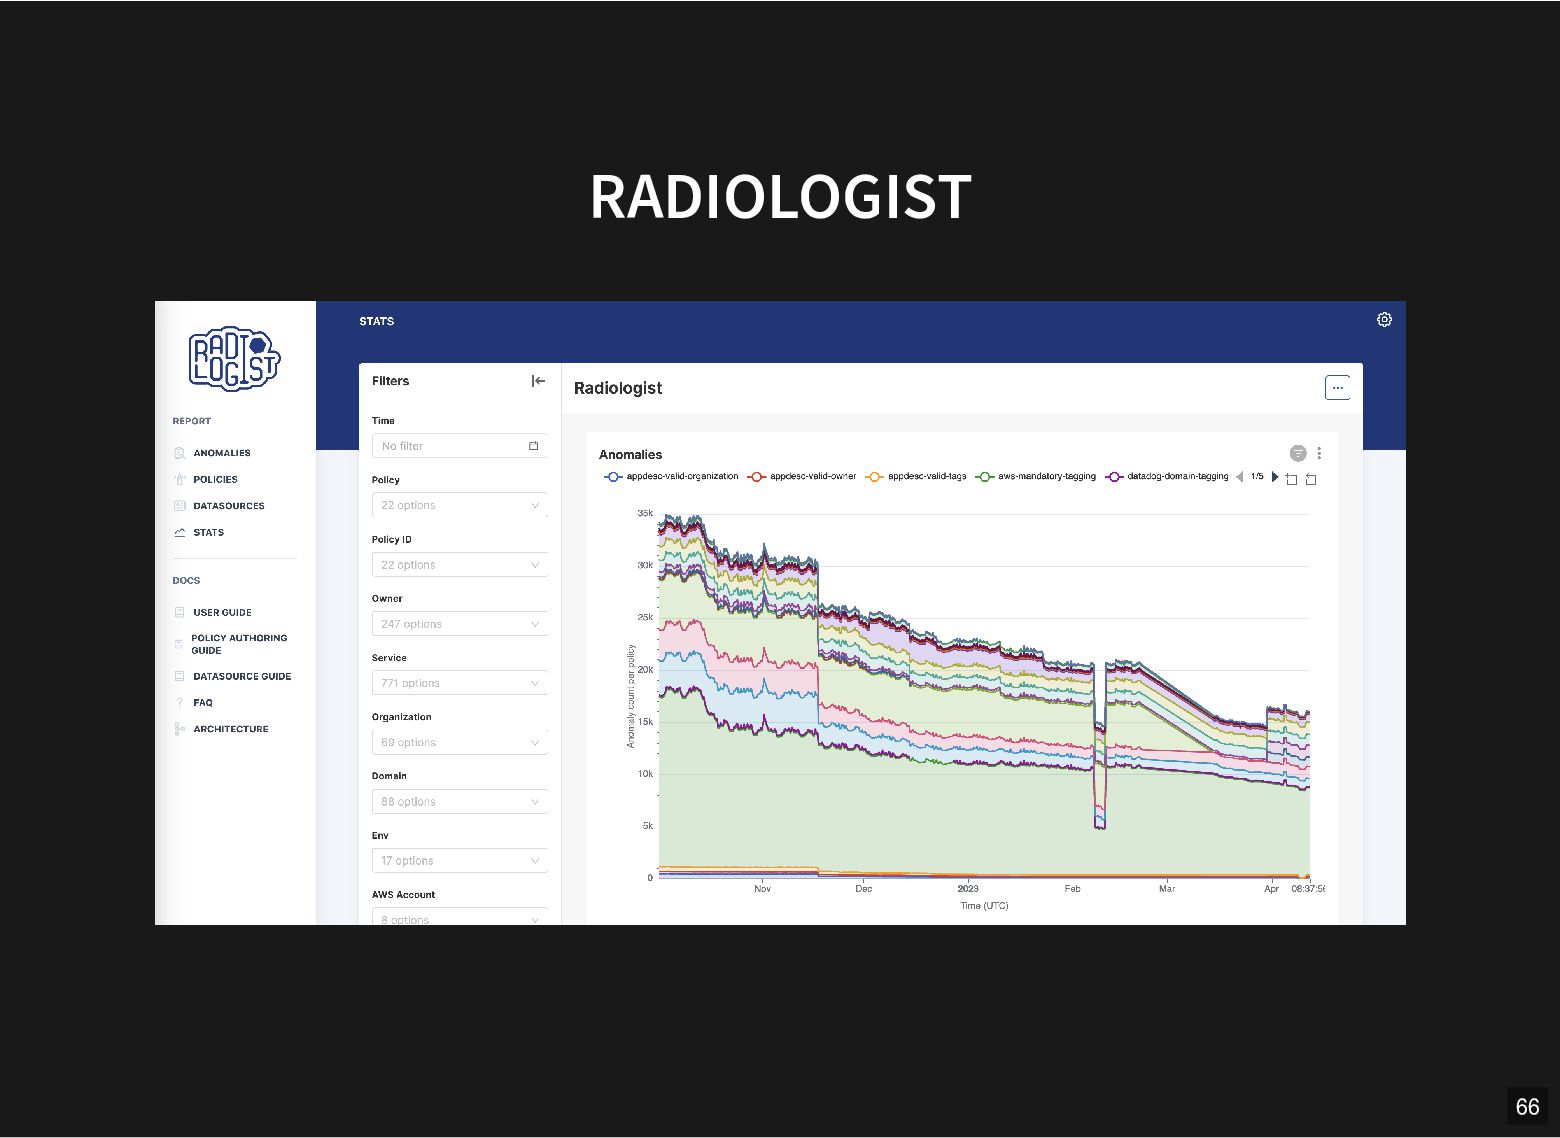The image size is (1560, 1138).
Task: Expand the Service 771 options dropdown
Action: [460, 683]
